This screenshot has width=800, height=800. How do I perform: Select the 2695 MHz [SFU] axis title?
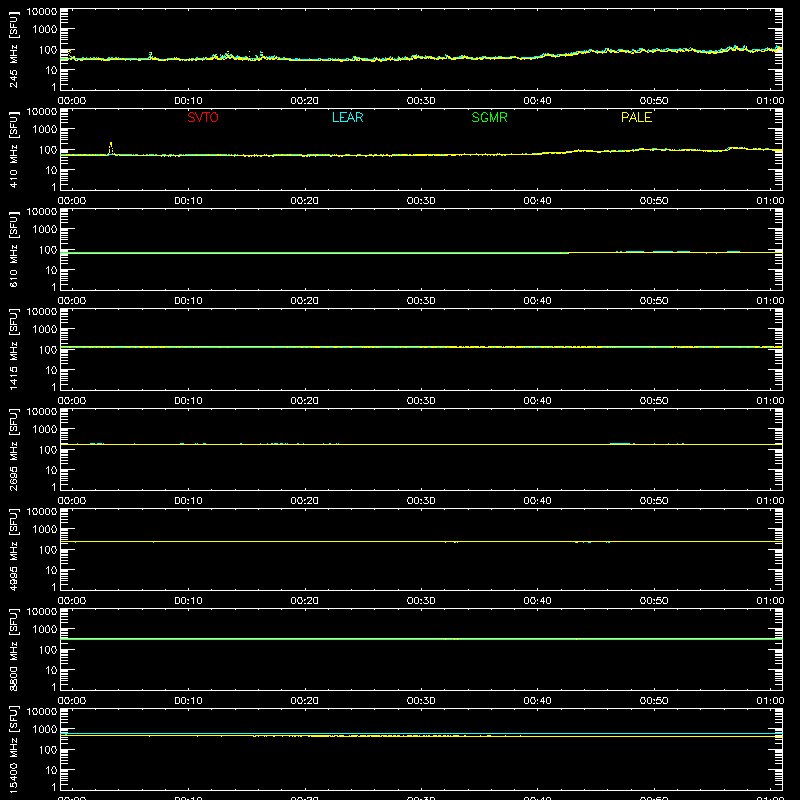point(13,449)
